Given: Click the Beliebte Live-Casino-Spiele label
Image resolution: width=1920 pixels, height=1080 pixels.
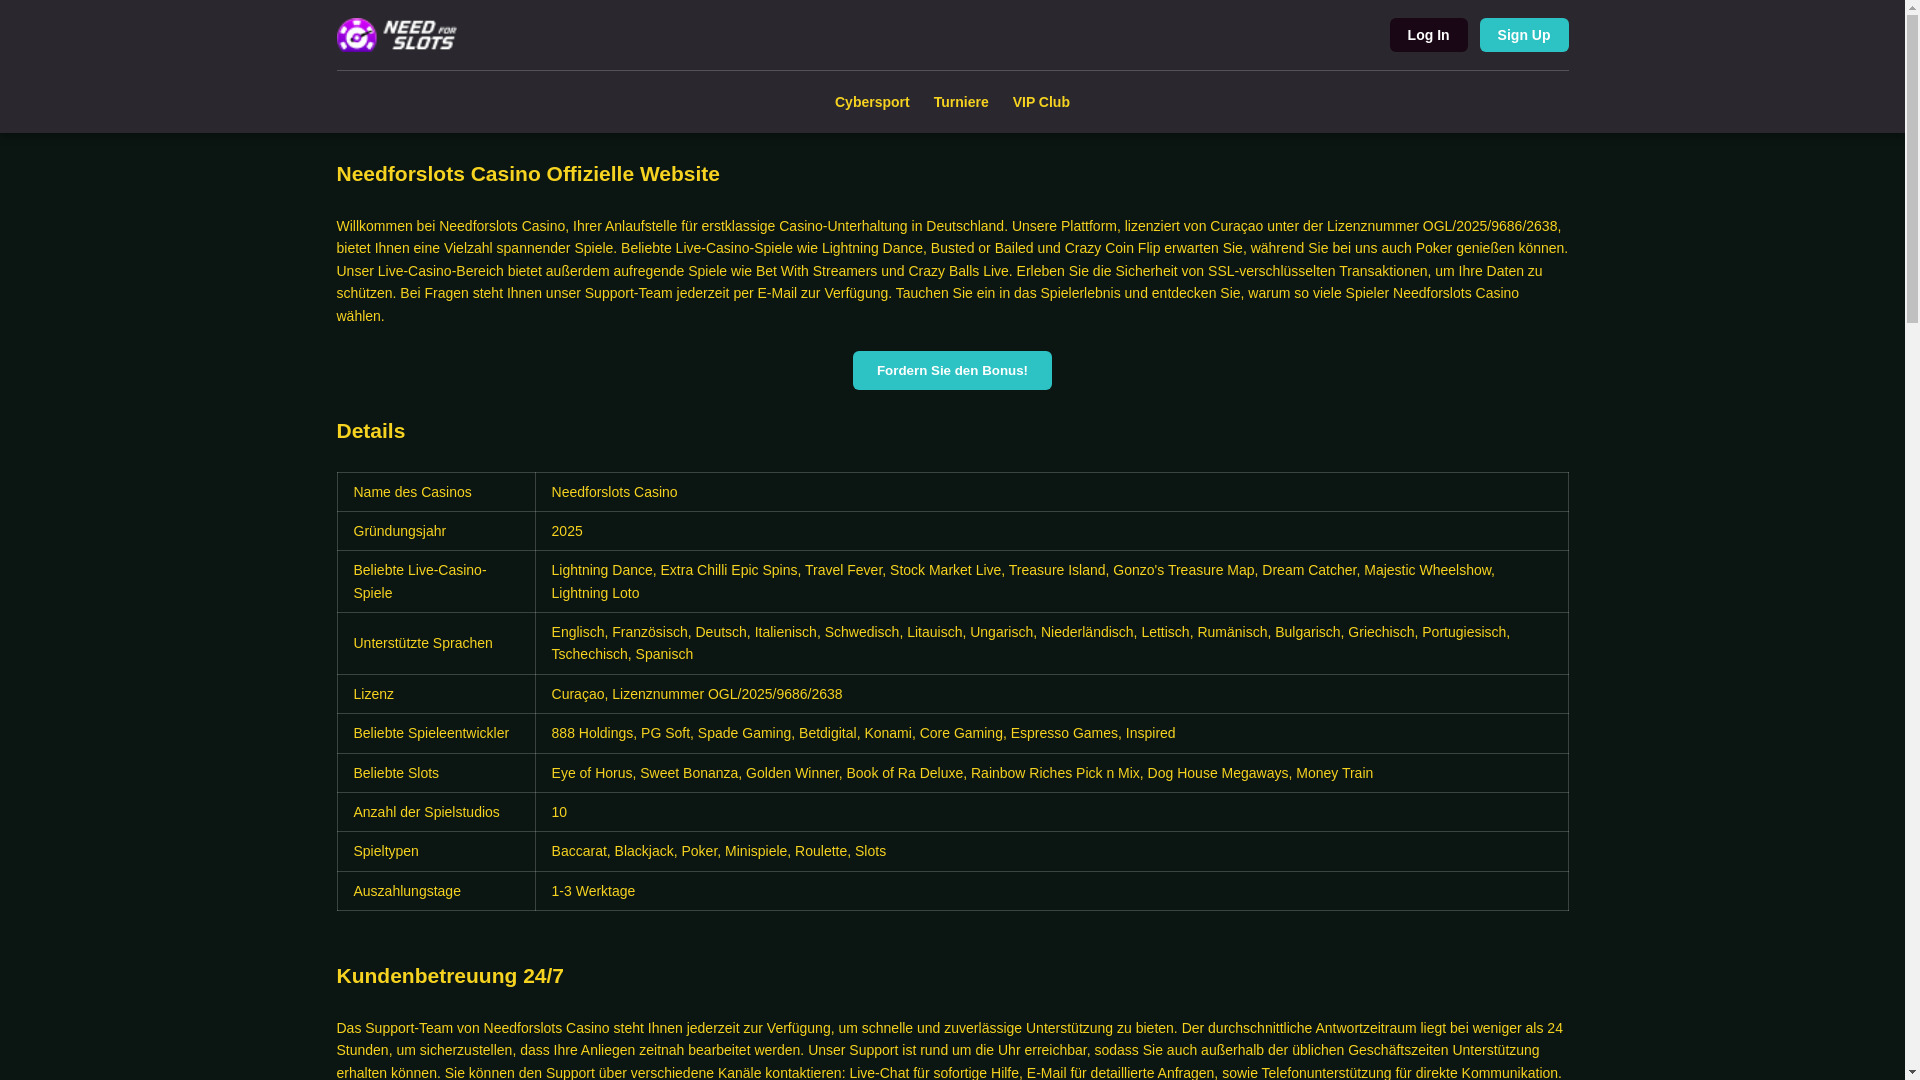Looking at the screenshot, I should [436, 581].
